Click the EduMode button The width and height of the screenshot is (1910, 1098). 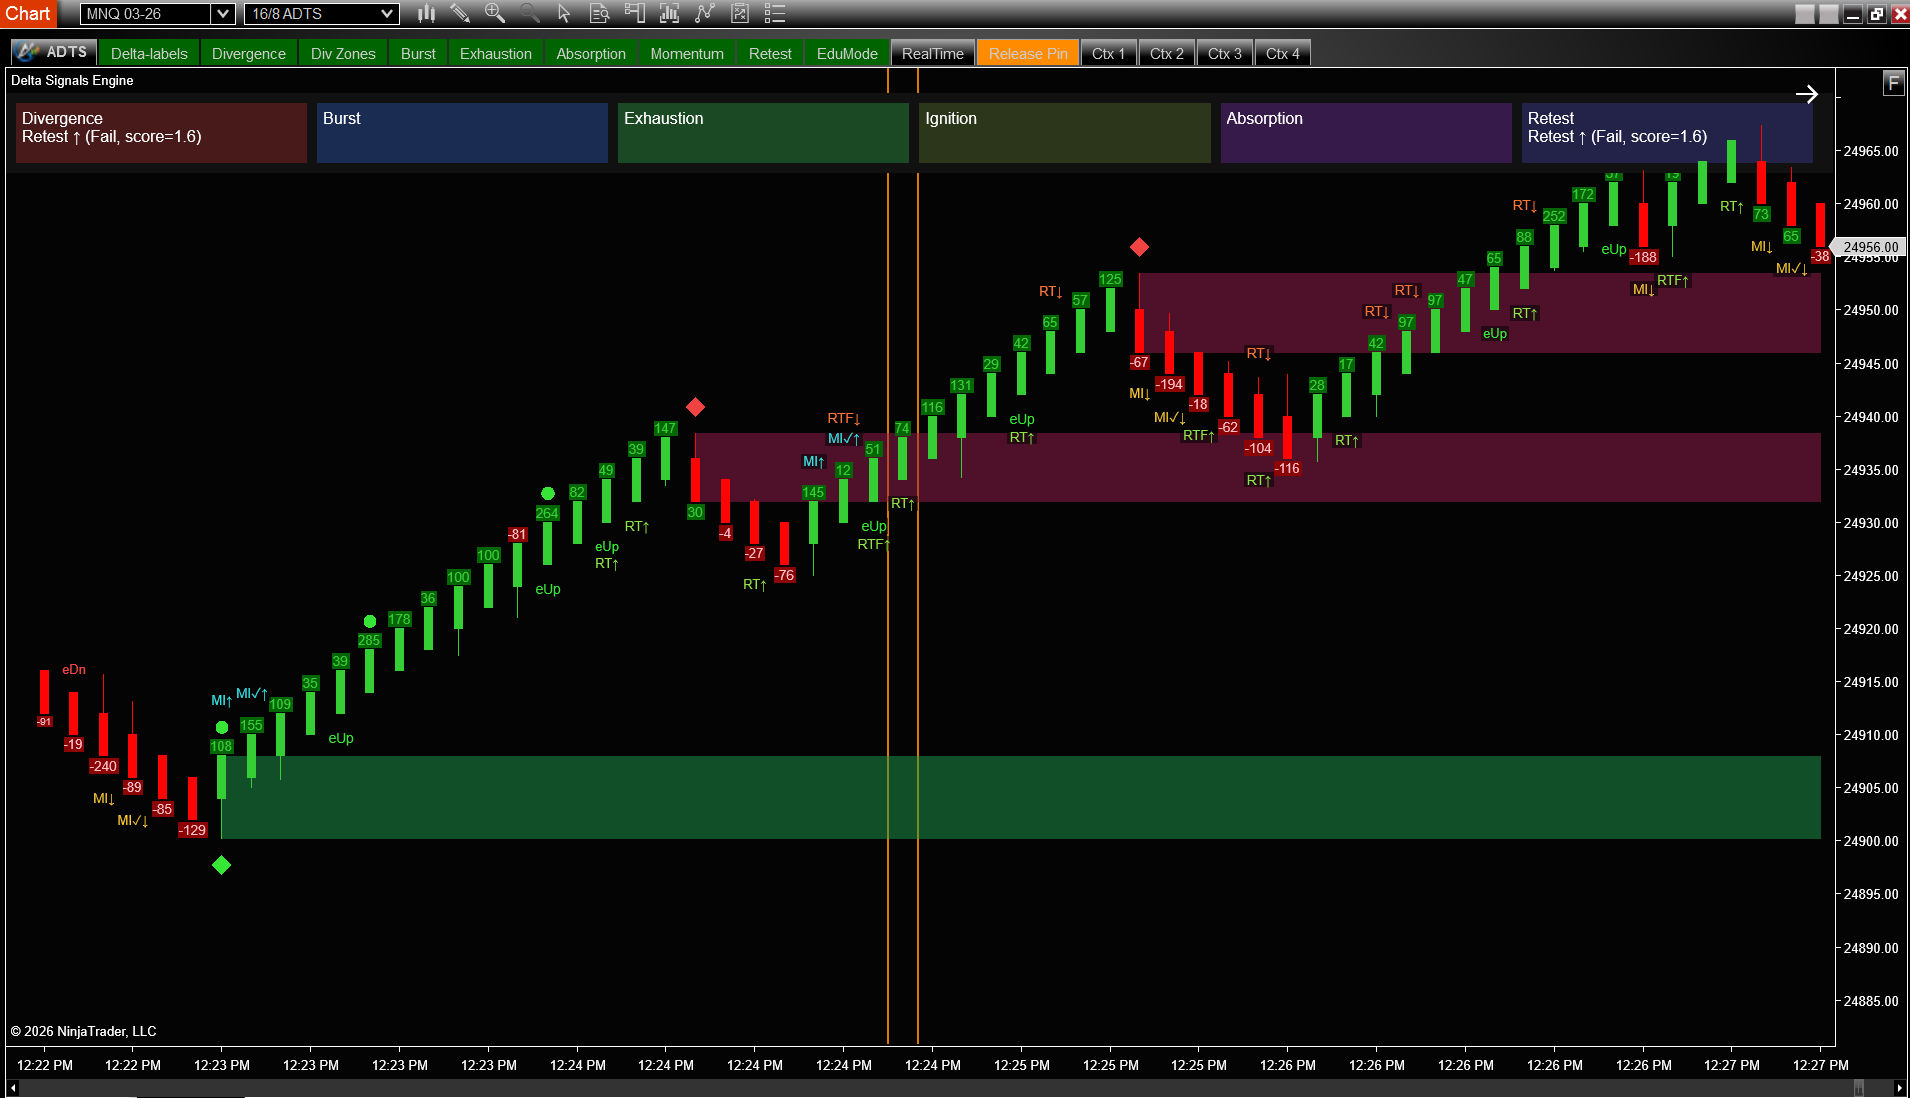pos(845,52)
